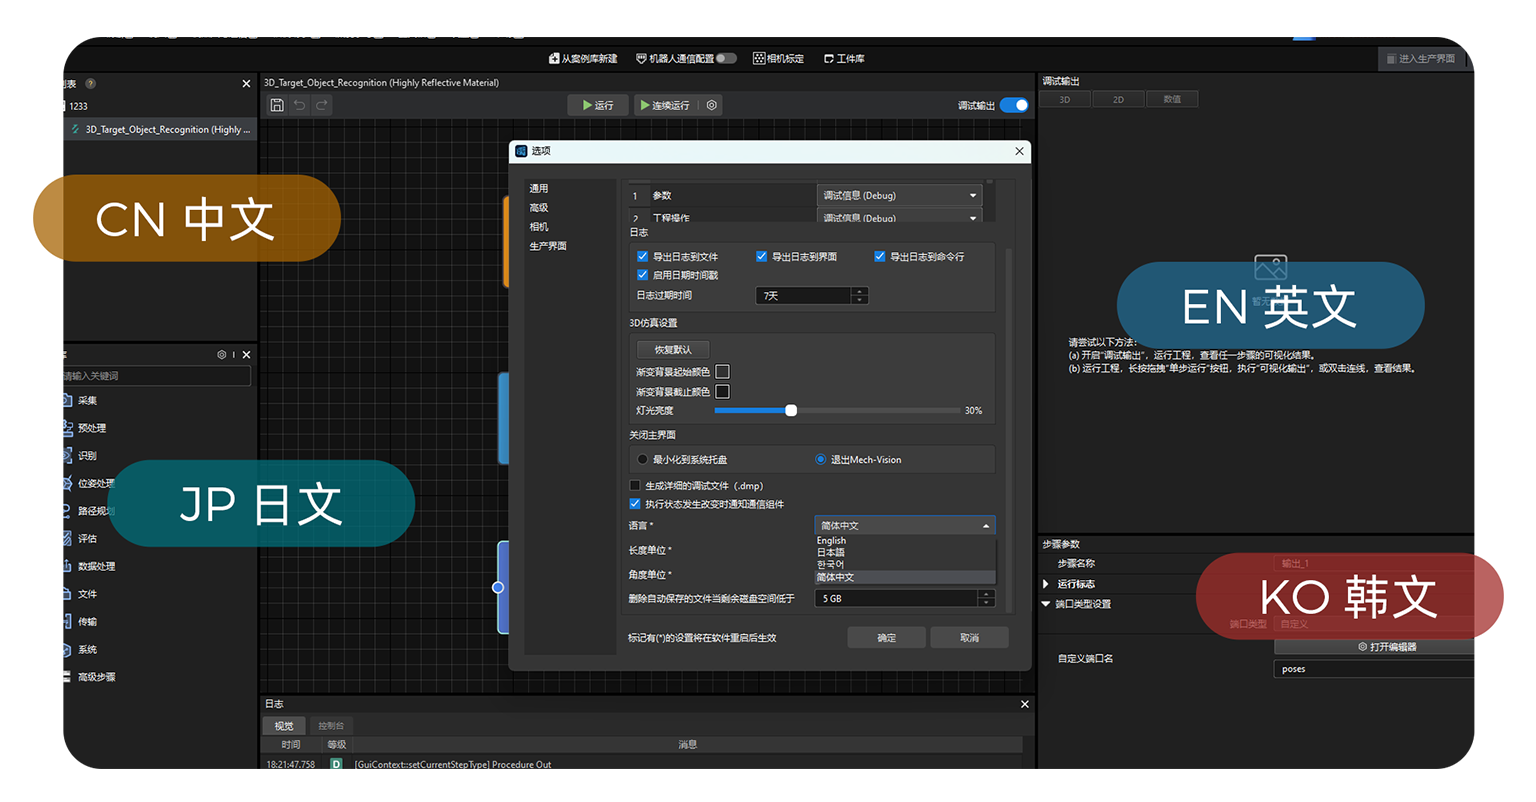Click the 恢复默认 restore defaults button
The height and width of the screenshot is (802, 1536).
(672, 350)
